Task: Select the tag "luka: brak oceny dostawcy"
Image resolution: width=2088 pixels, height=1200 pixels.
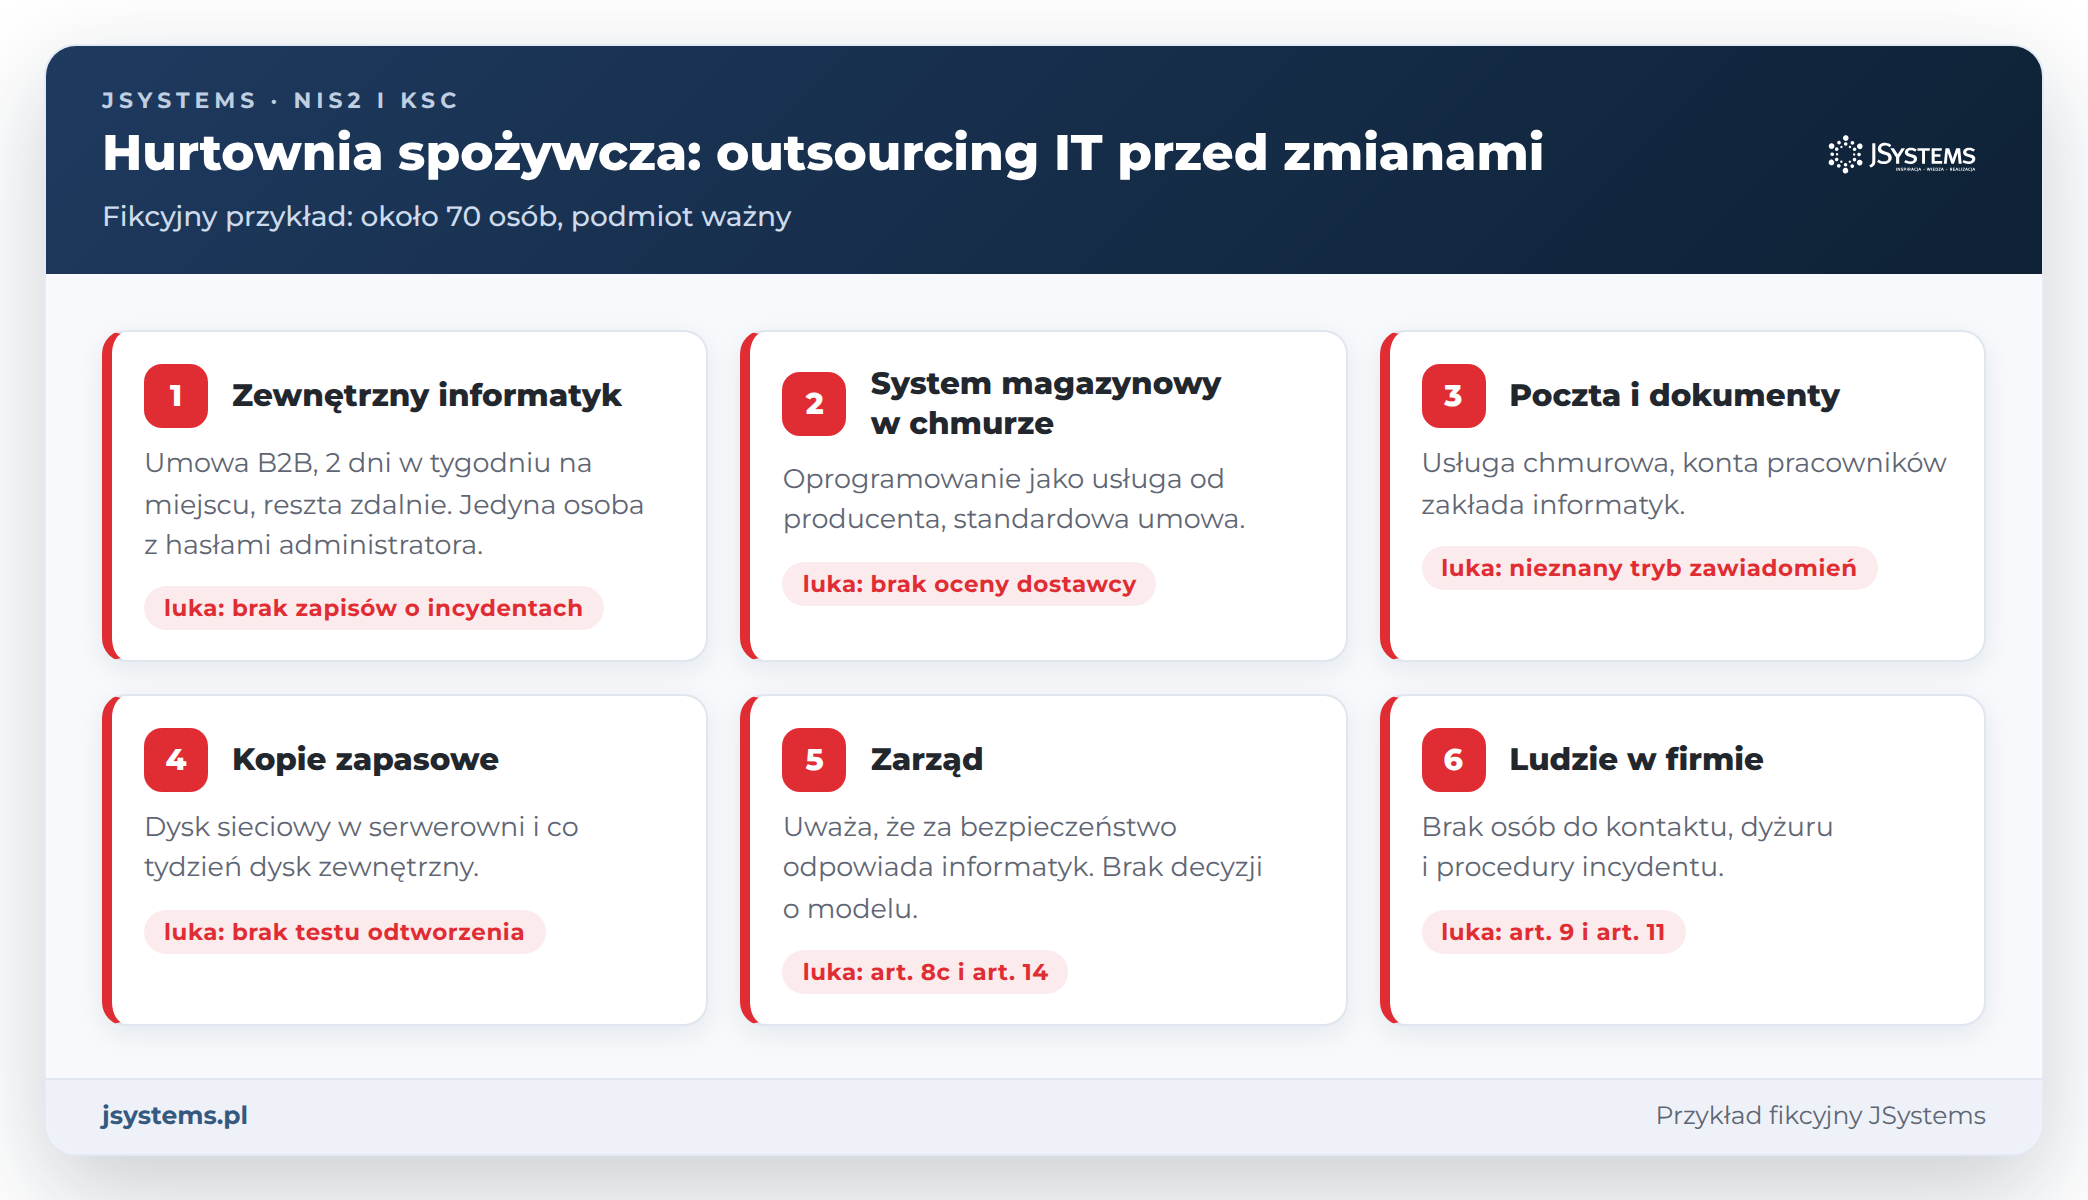Action: [x=969, y=584]
